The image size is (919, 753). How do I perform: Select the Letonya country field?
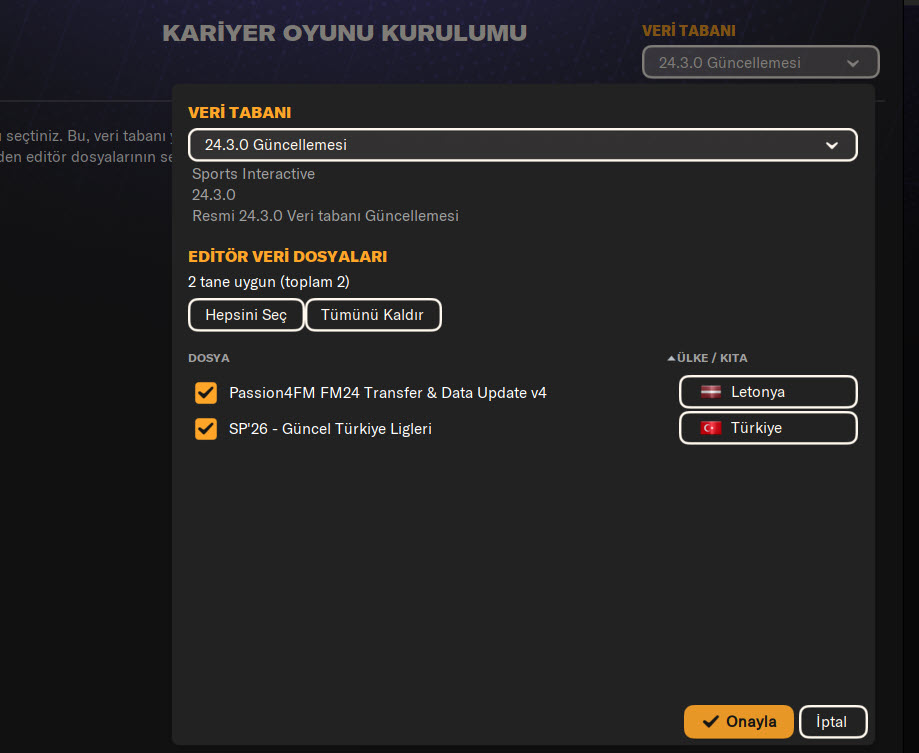(768, 392)
